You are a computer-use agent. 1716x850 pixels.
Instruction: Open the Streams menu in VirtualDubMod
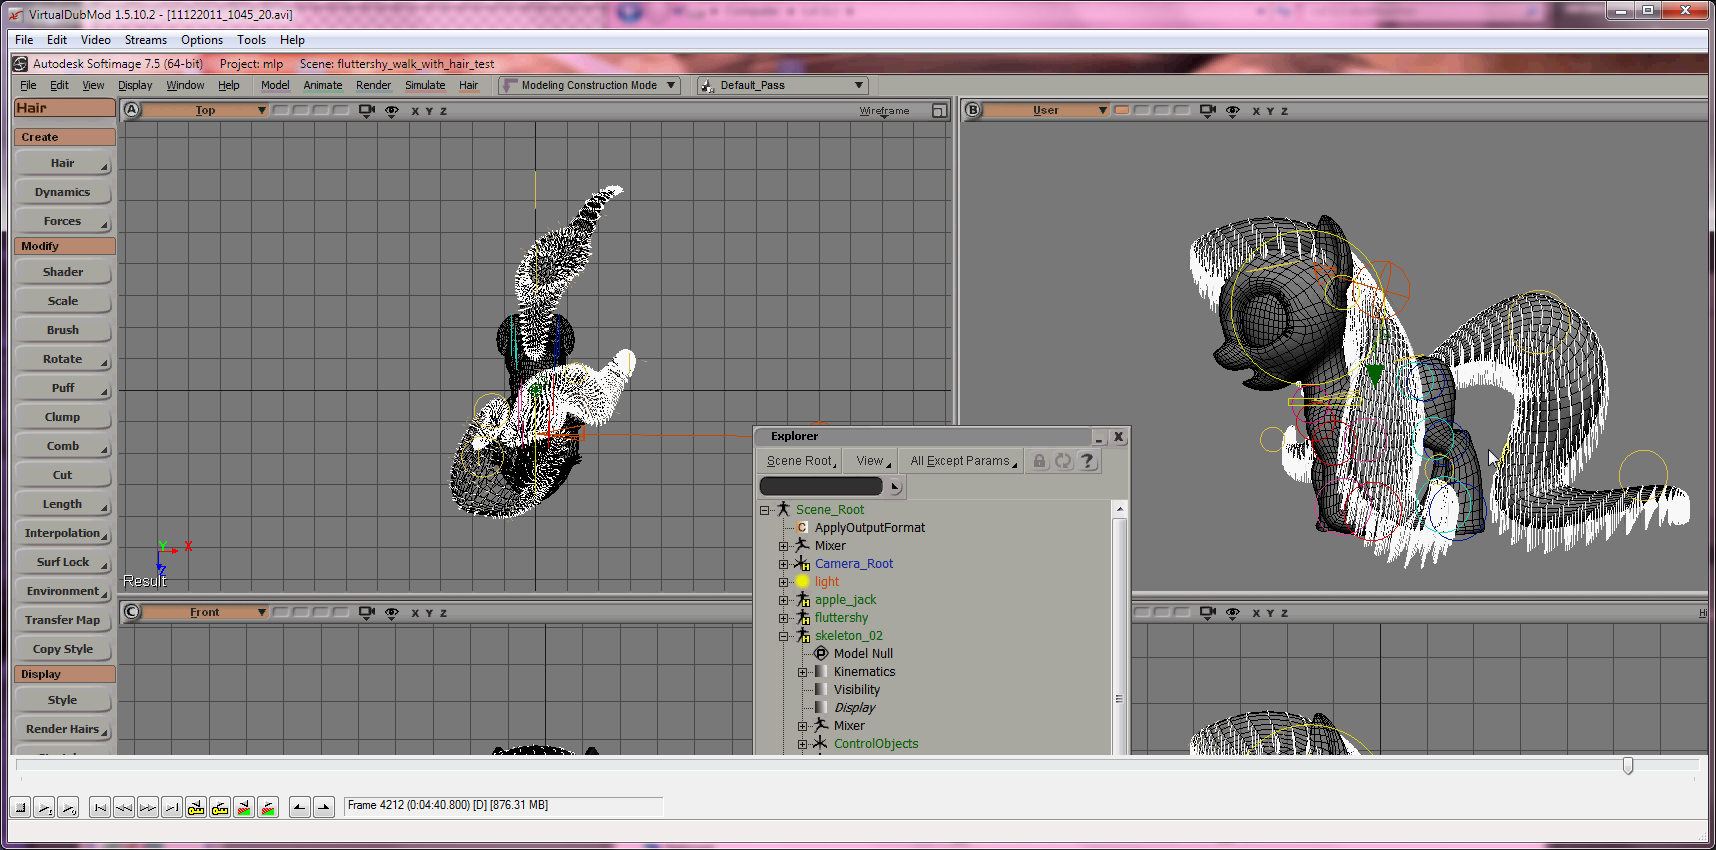click(x=145, y=40)
